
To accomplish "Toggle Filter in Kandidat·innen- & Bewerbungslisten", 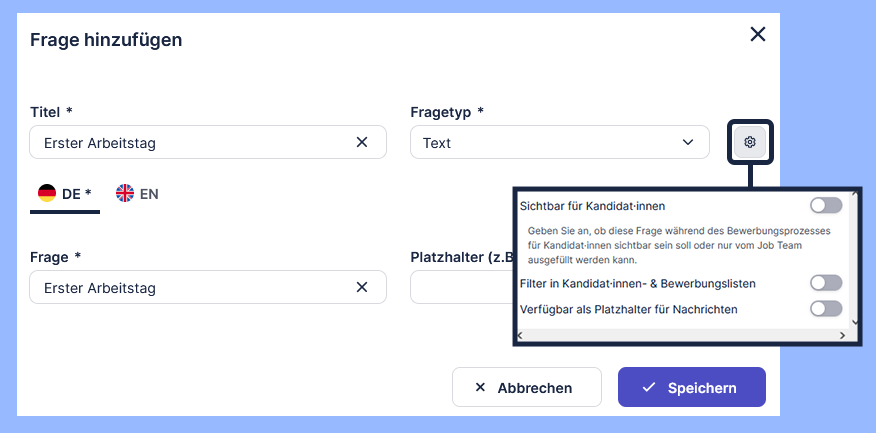I will [826, 283].
